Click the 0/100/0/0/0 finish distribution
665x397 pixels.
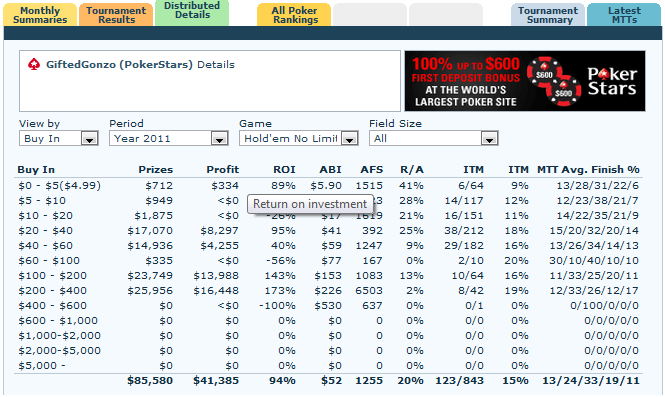(x=605, y=306)
